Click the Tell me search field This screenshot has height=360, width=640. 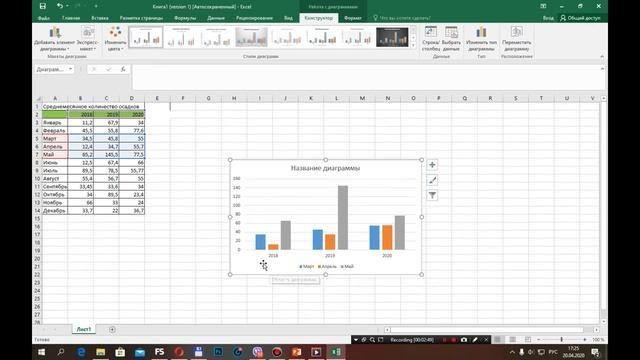[x=402, y=18]
